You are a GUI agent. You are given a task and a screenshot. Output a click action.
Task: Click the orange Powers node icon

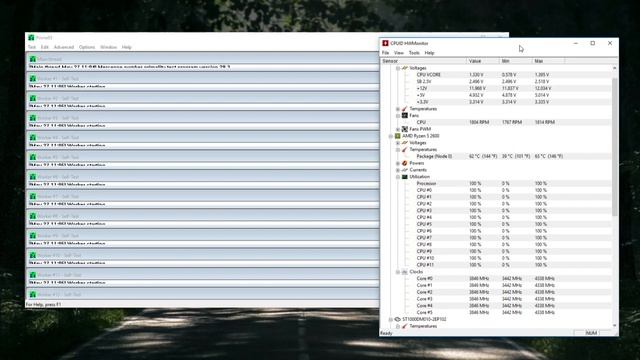tap(404, 163)
